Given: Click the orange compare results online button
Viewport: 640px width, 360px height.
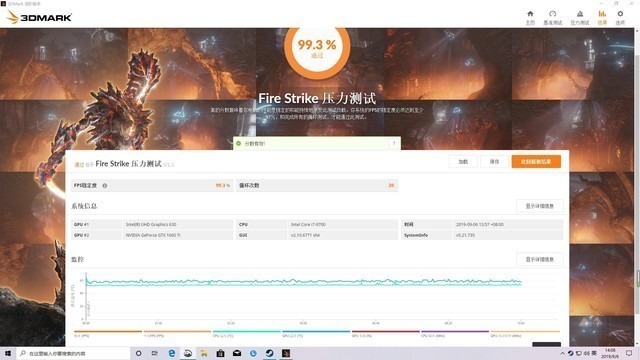Looking at the screenshot, I should click(536, 162).
